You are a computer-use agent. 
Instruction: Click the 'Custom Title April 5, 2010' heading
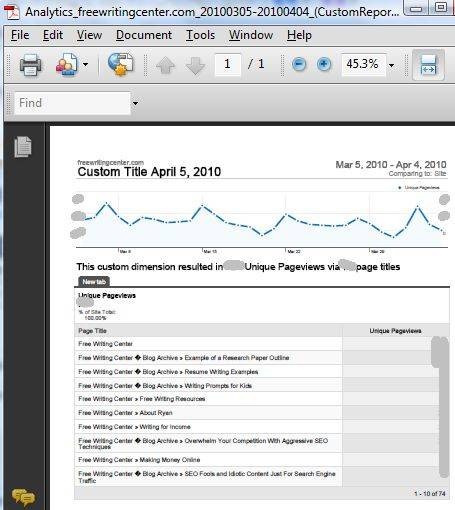149,172
